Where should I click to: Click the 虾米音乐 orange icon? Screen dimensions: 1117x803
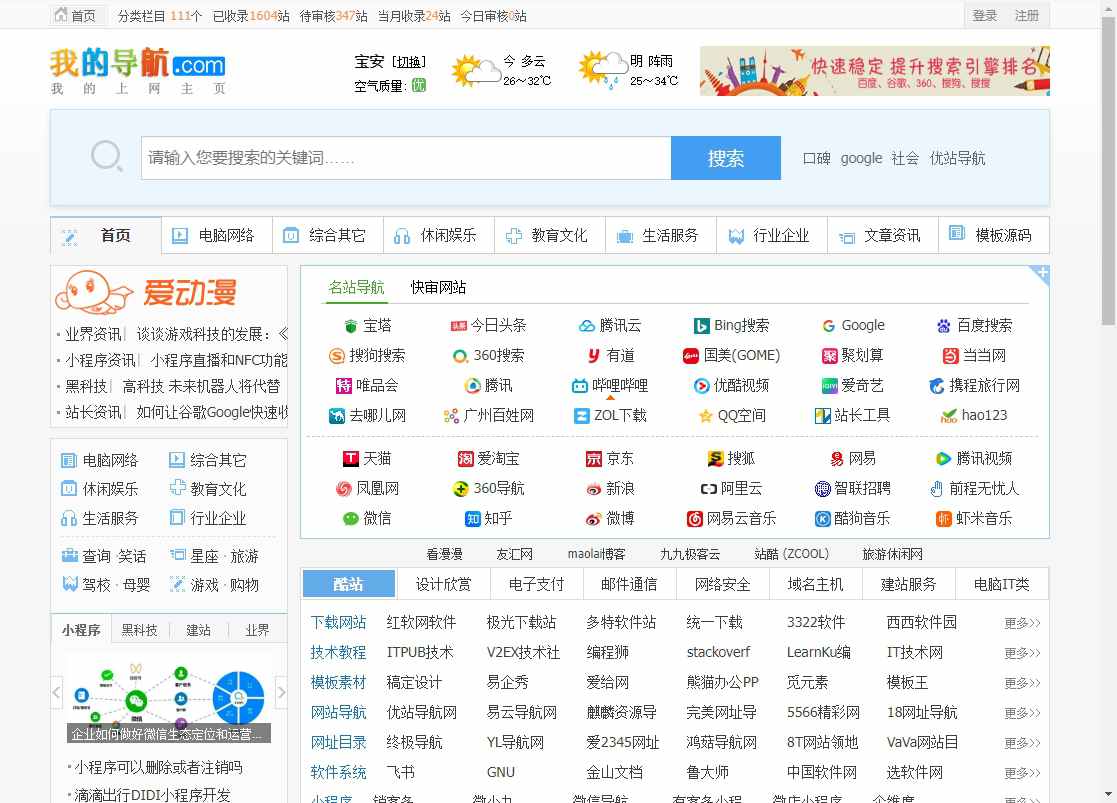[944, 519]
